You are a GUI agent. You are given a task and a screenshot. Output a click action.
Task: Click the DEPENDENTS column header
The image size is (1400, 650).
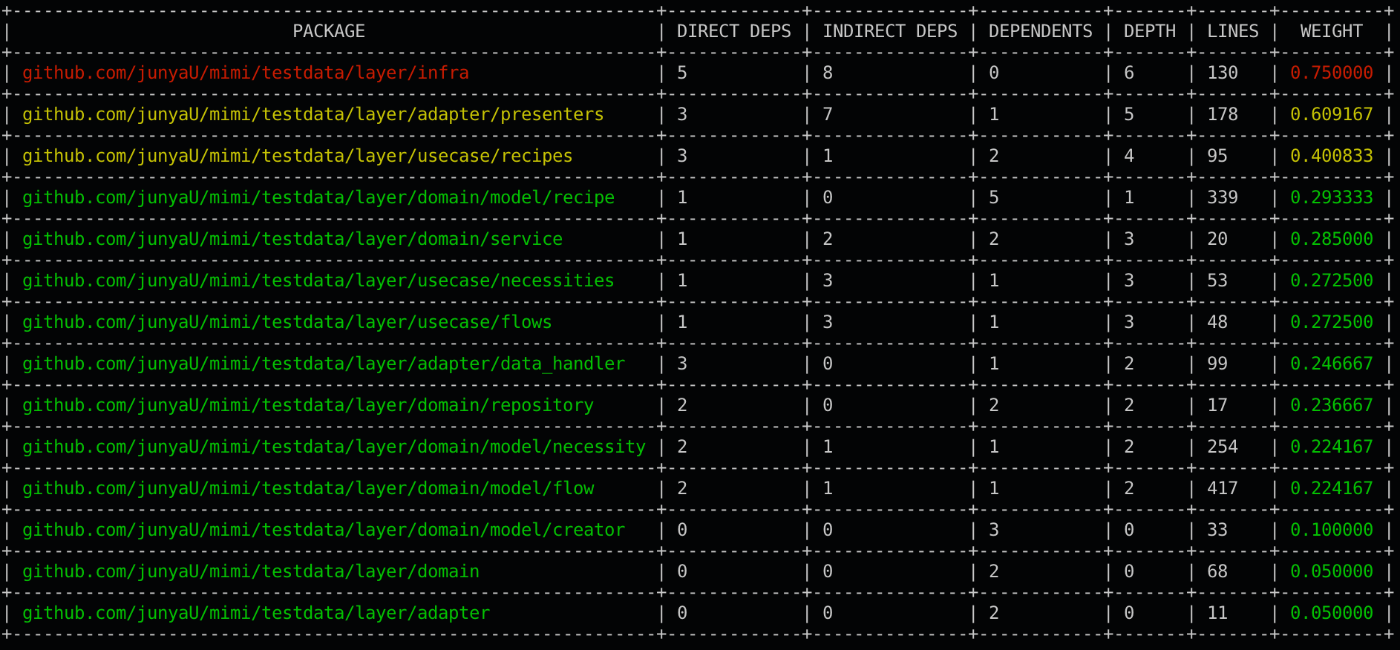tap(1040, 31)
